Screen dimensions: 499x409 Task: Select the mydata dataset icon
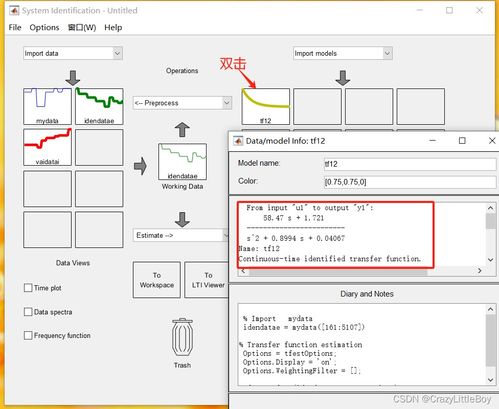47,106
